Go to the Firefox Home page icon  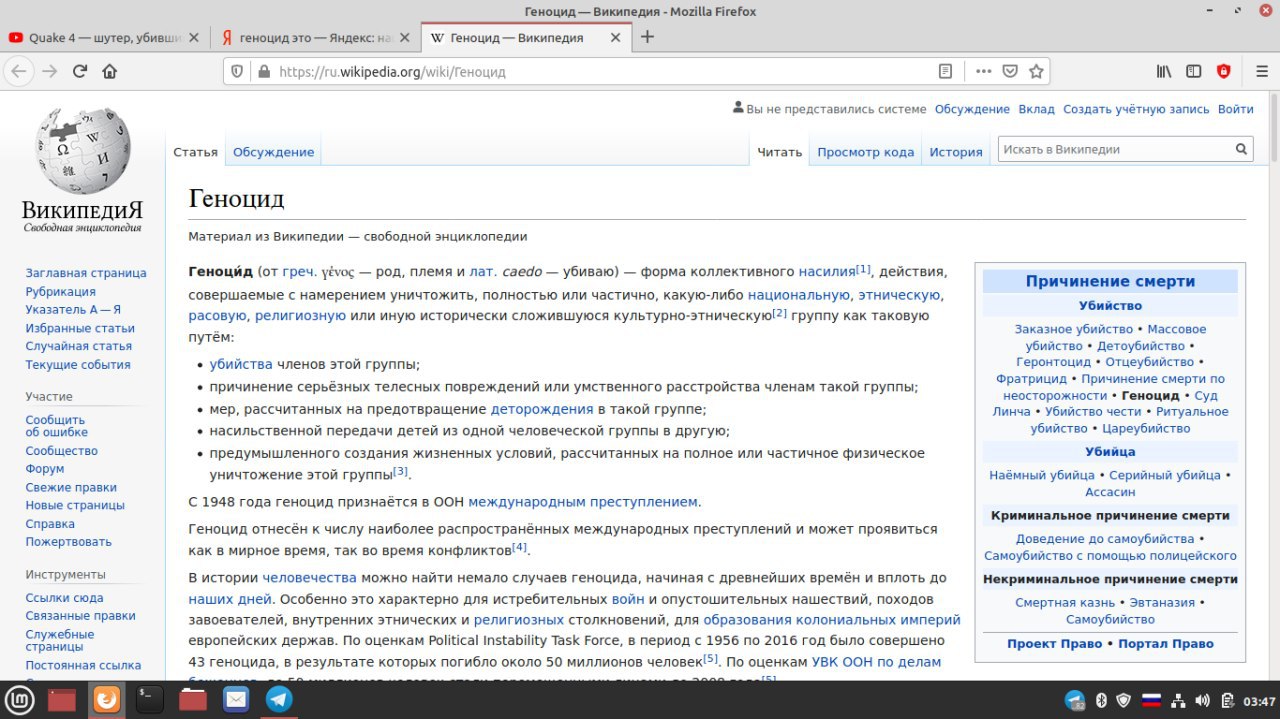point(110,71)
